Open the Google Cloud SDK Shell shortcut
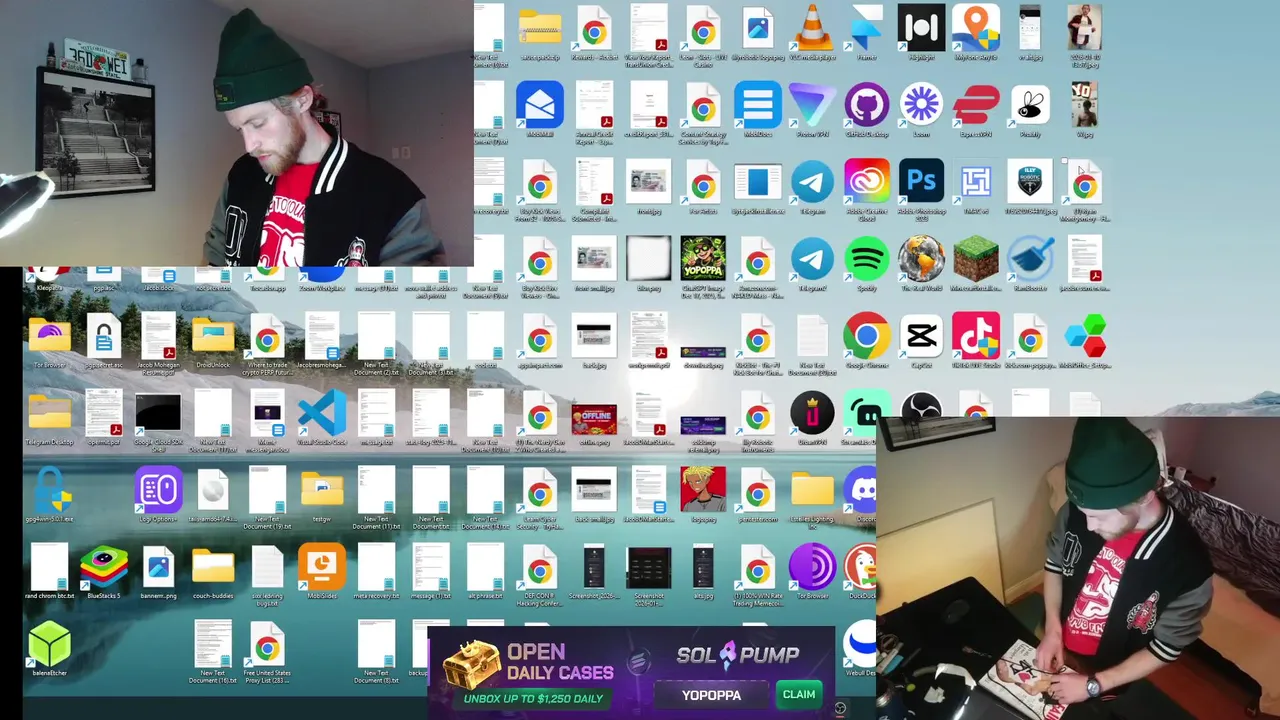The image size is (1280, 720). pyautogui.click(x=158, y=414)
